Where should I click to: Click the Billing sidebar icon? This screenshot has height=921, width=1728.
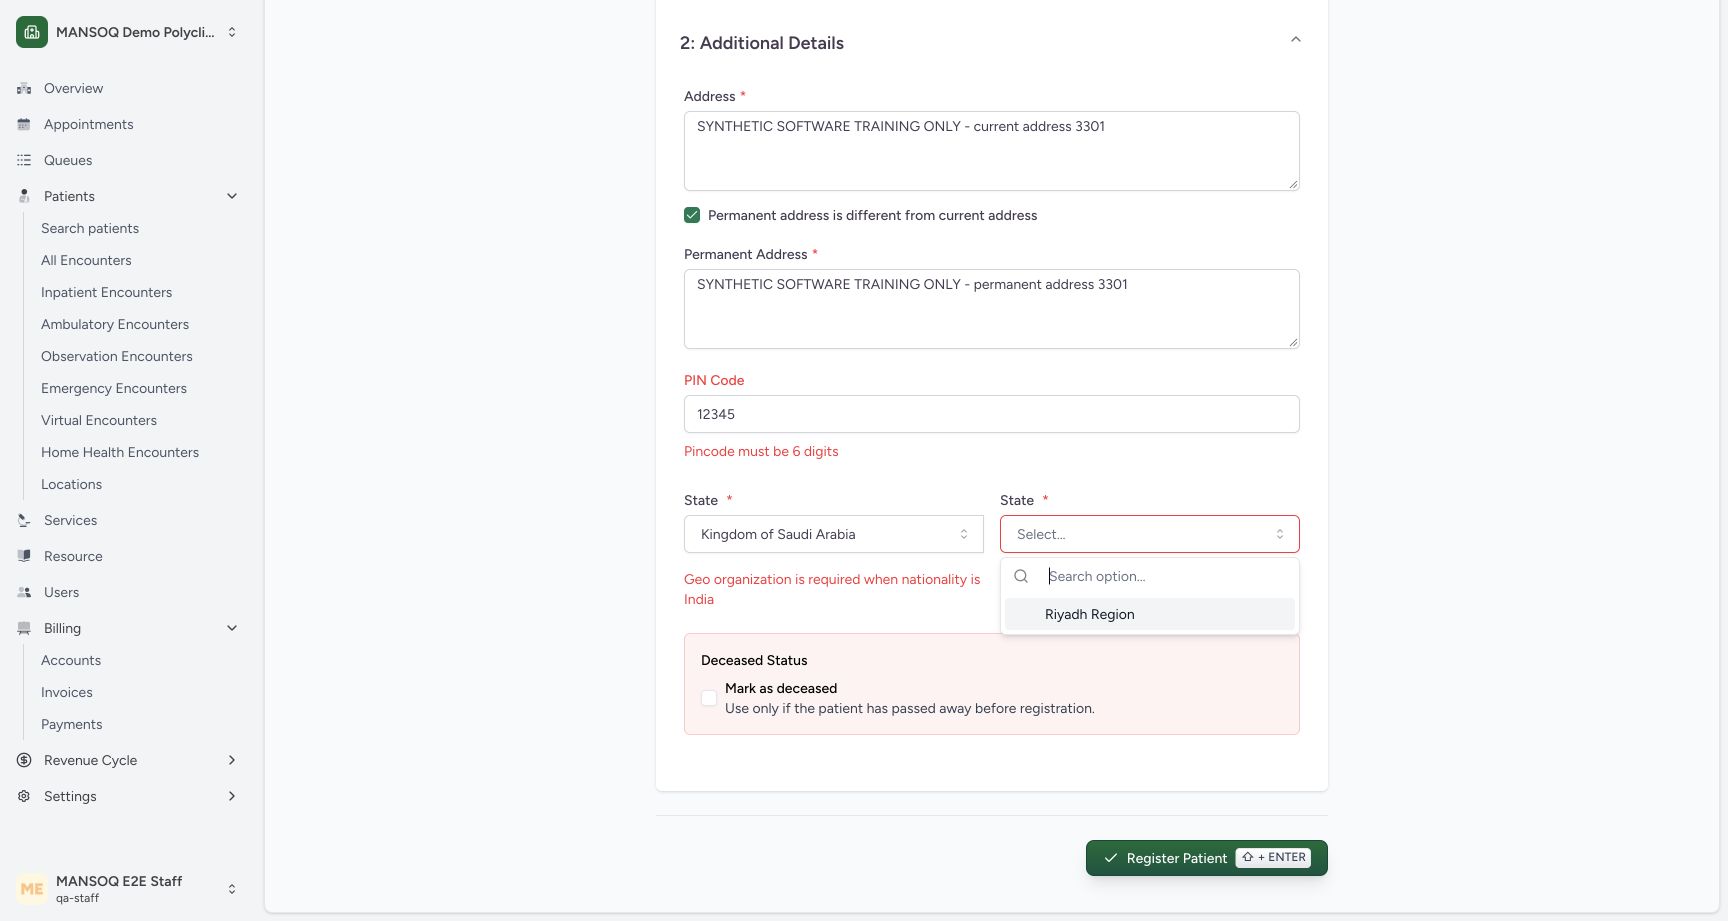click(x=24, y=628)
